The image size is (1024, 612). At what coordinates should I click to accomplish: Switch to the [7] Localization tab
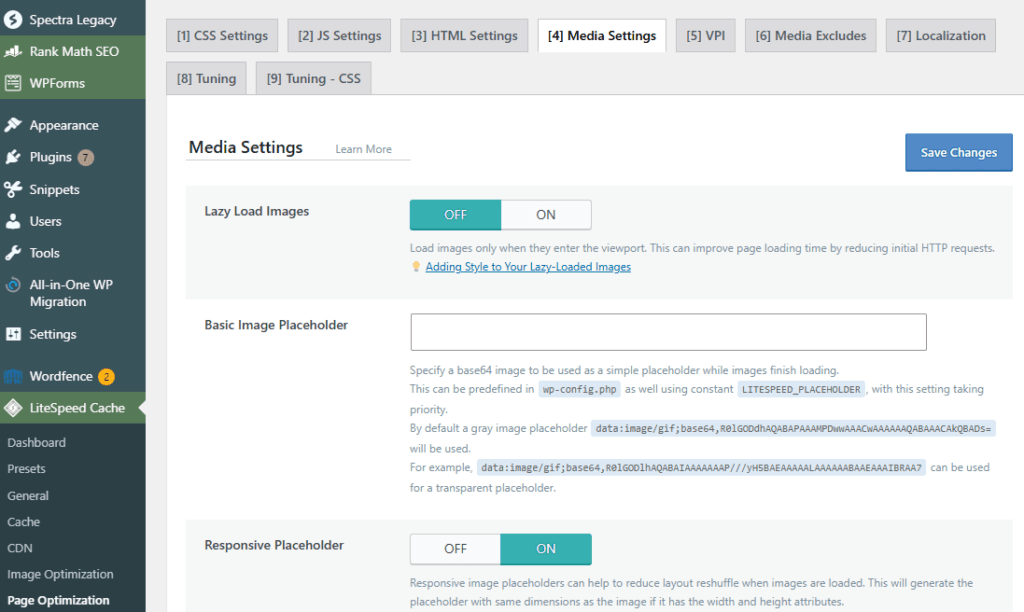941,35
